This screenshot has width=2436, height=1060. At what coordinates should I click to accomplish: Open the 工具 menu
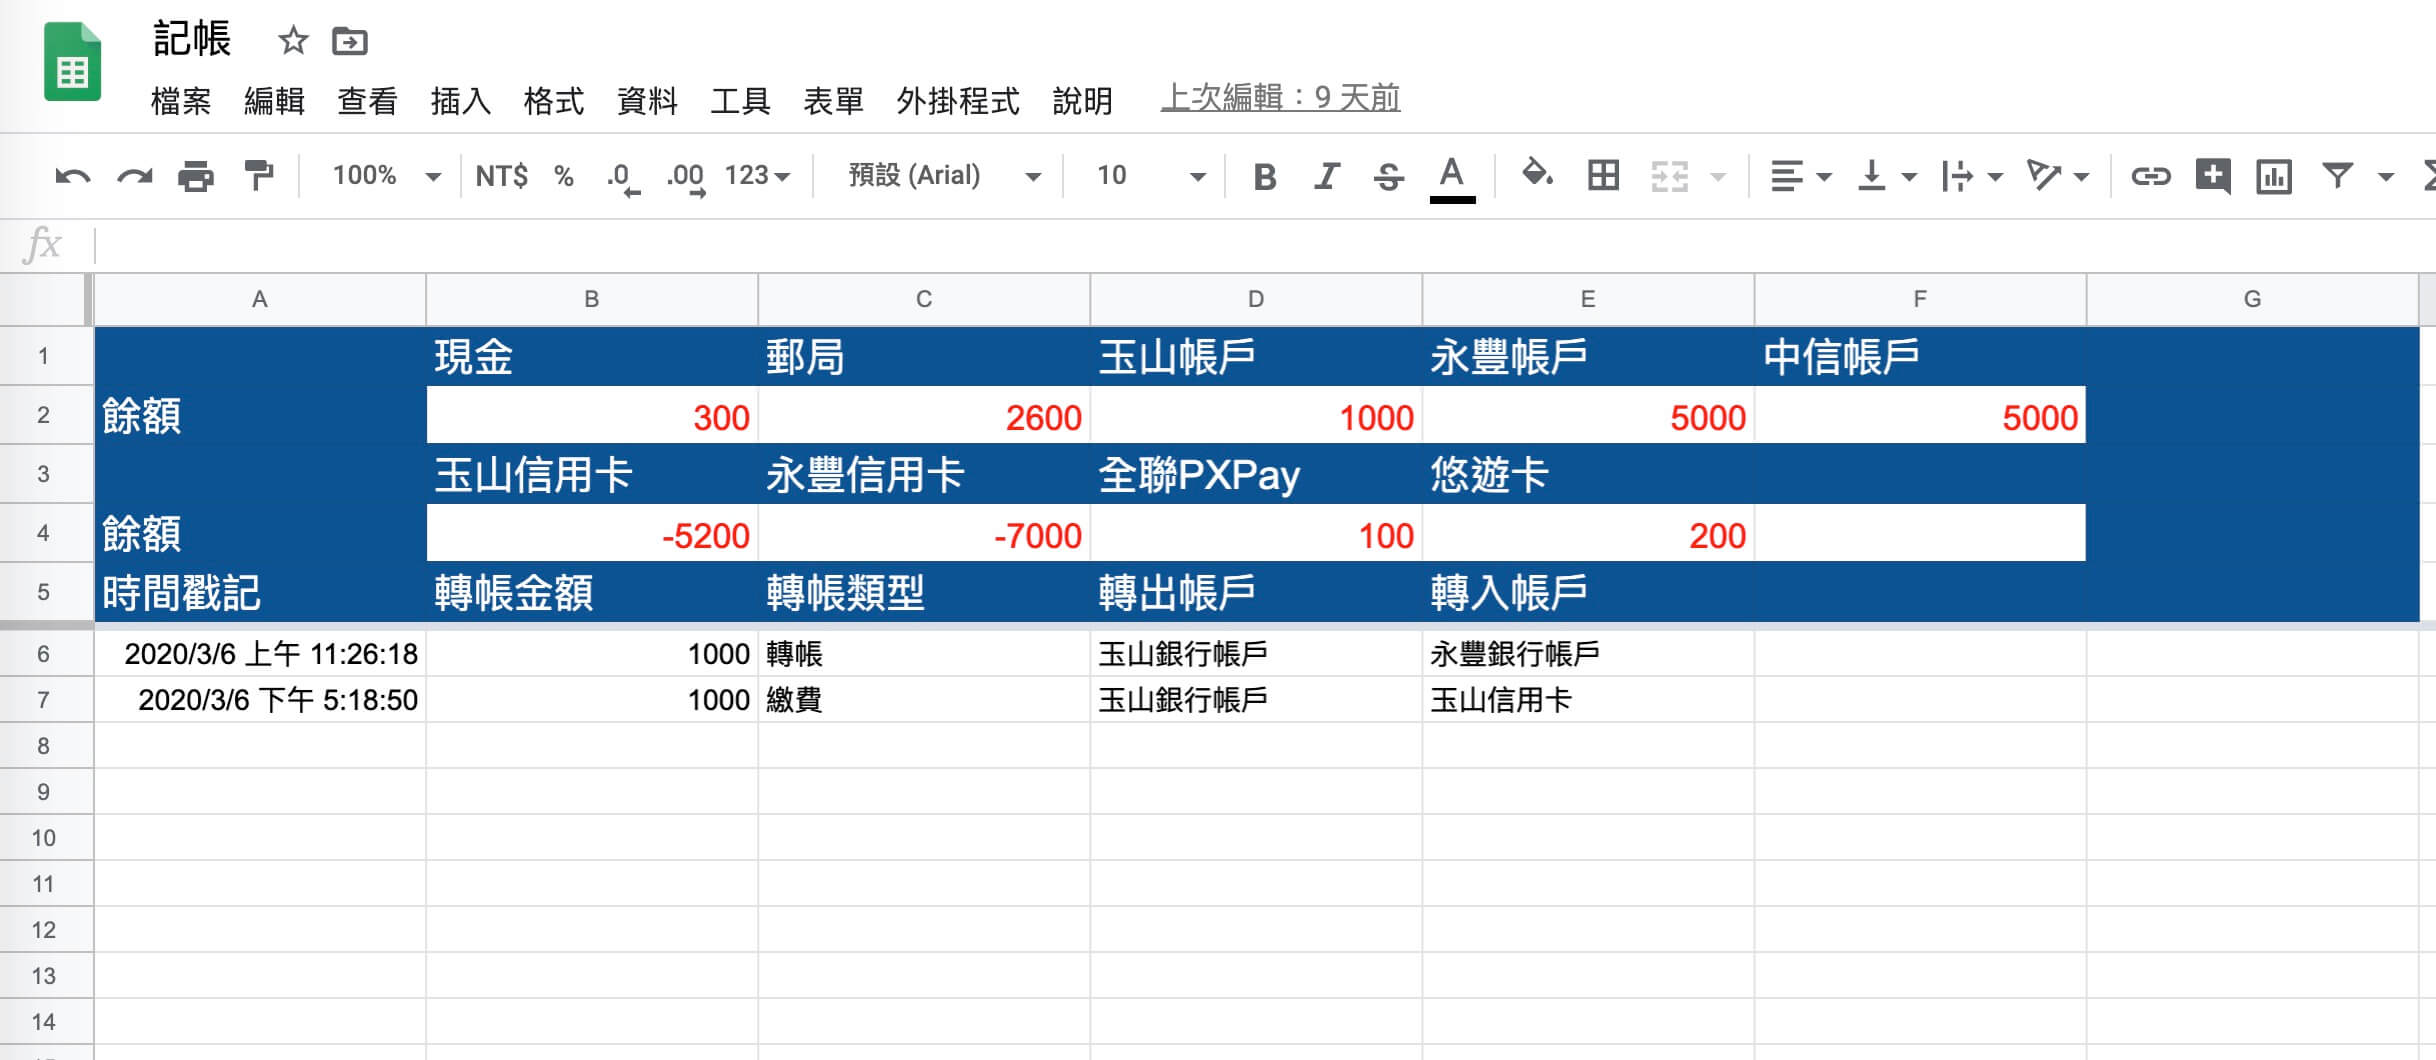pyautogui.click(x=740, y=101)
